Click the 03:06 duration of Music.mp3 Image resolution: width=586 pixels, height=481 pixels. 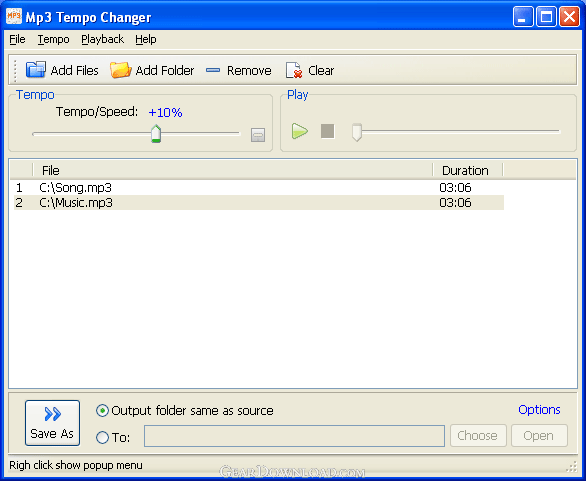[455, 203]
